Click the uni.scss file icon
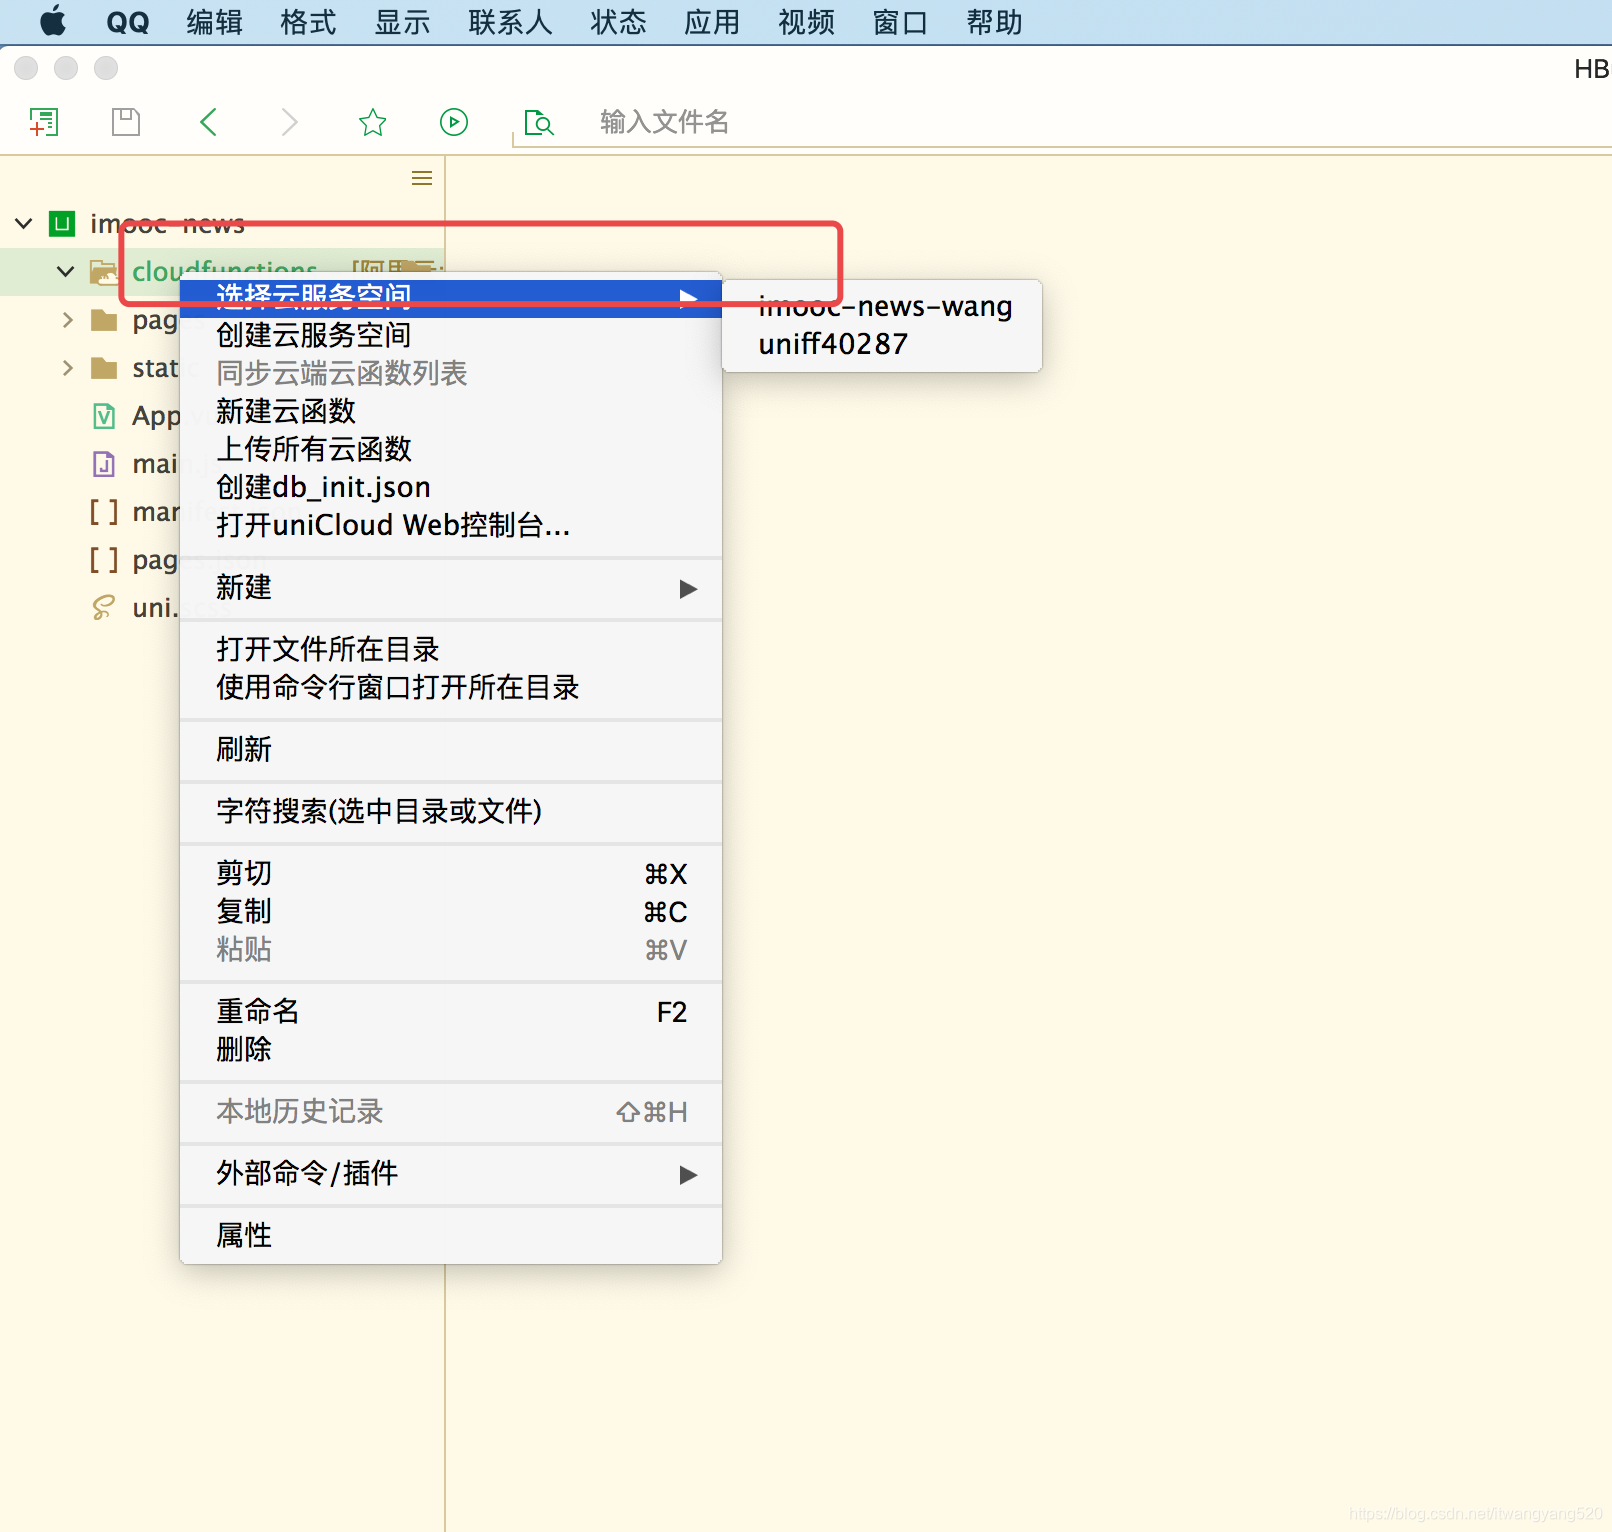The height and width of the screenshot is (1532, 1612). [x=104, y=608]
